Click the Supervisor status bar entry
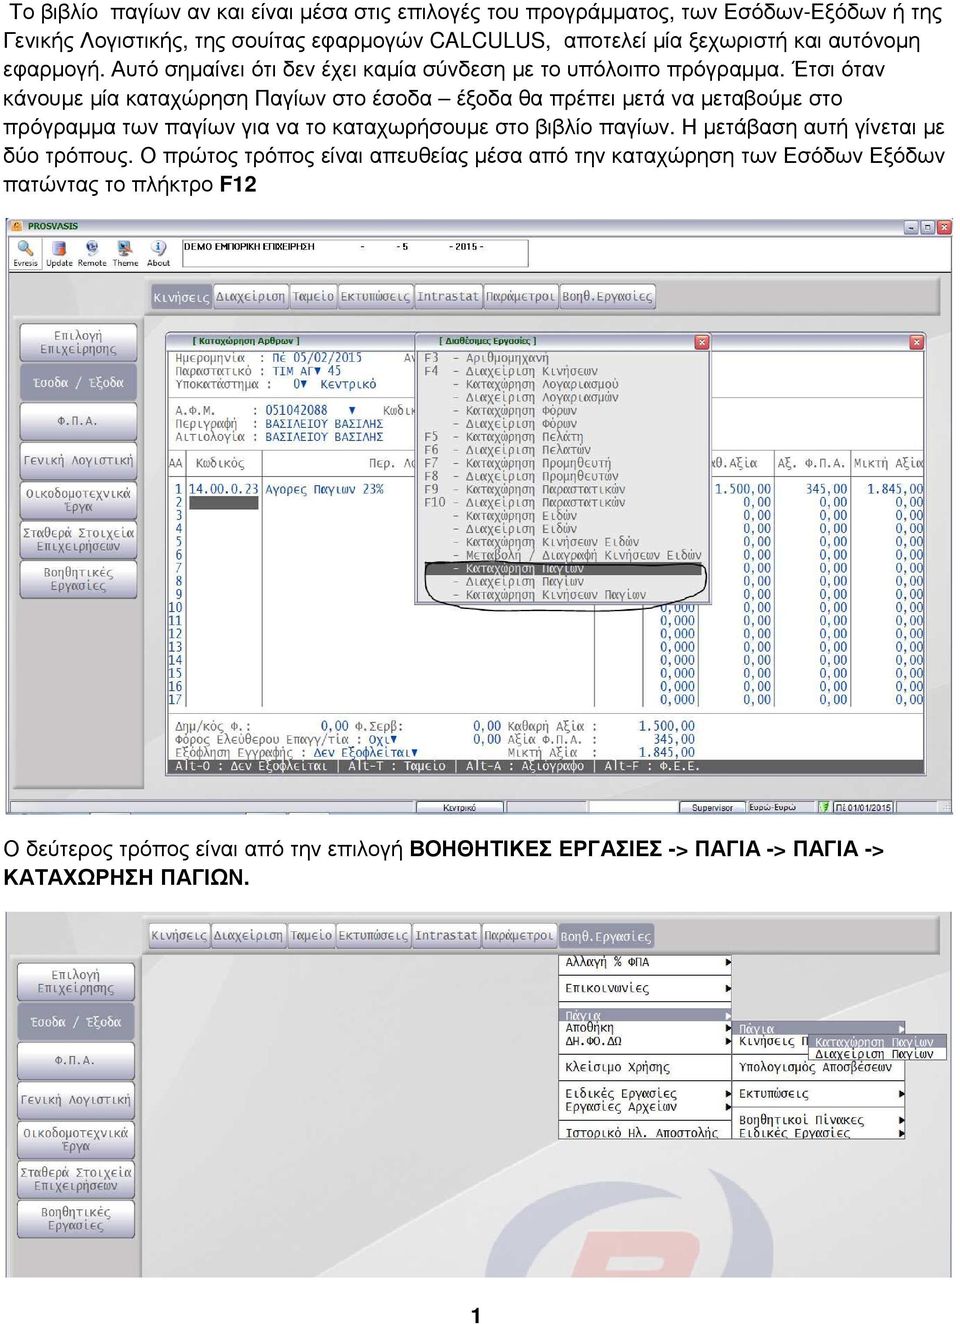The image size is (960, 1324). click(712, 808)
